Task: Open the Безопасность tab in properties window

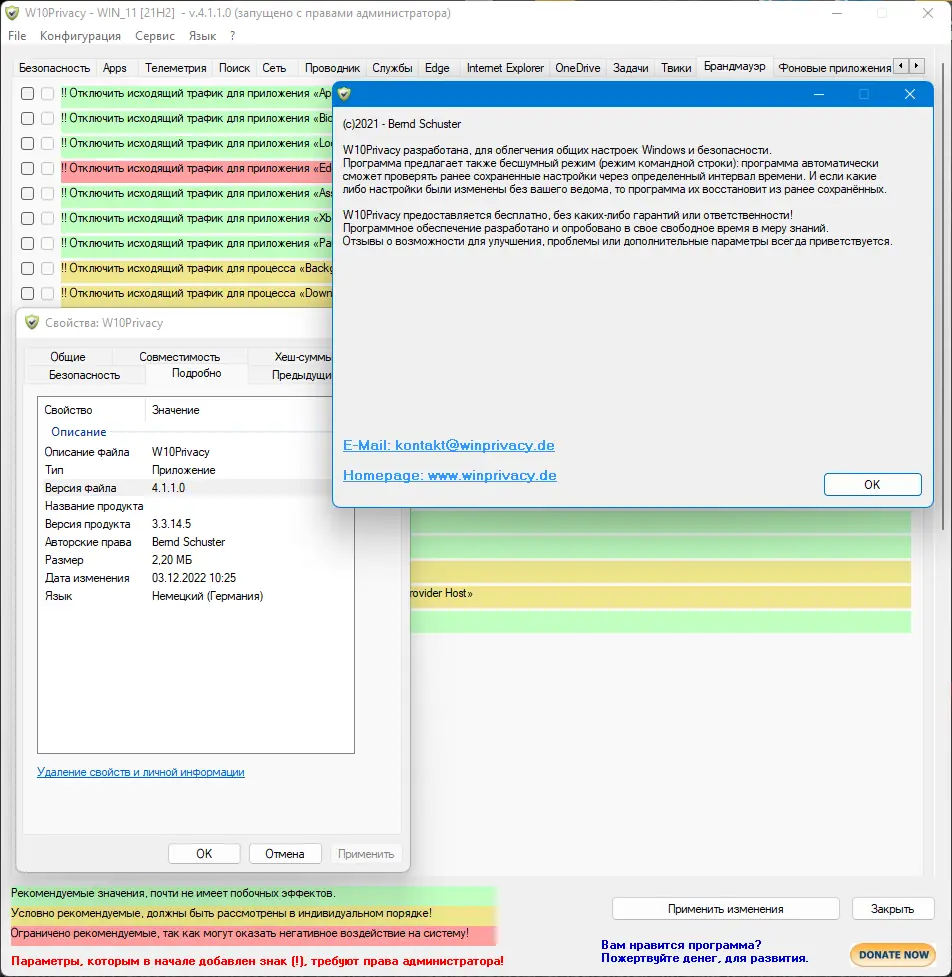Action: point(84,375)
